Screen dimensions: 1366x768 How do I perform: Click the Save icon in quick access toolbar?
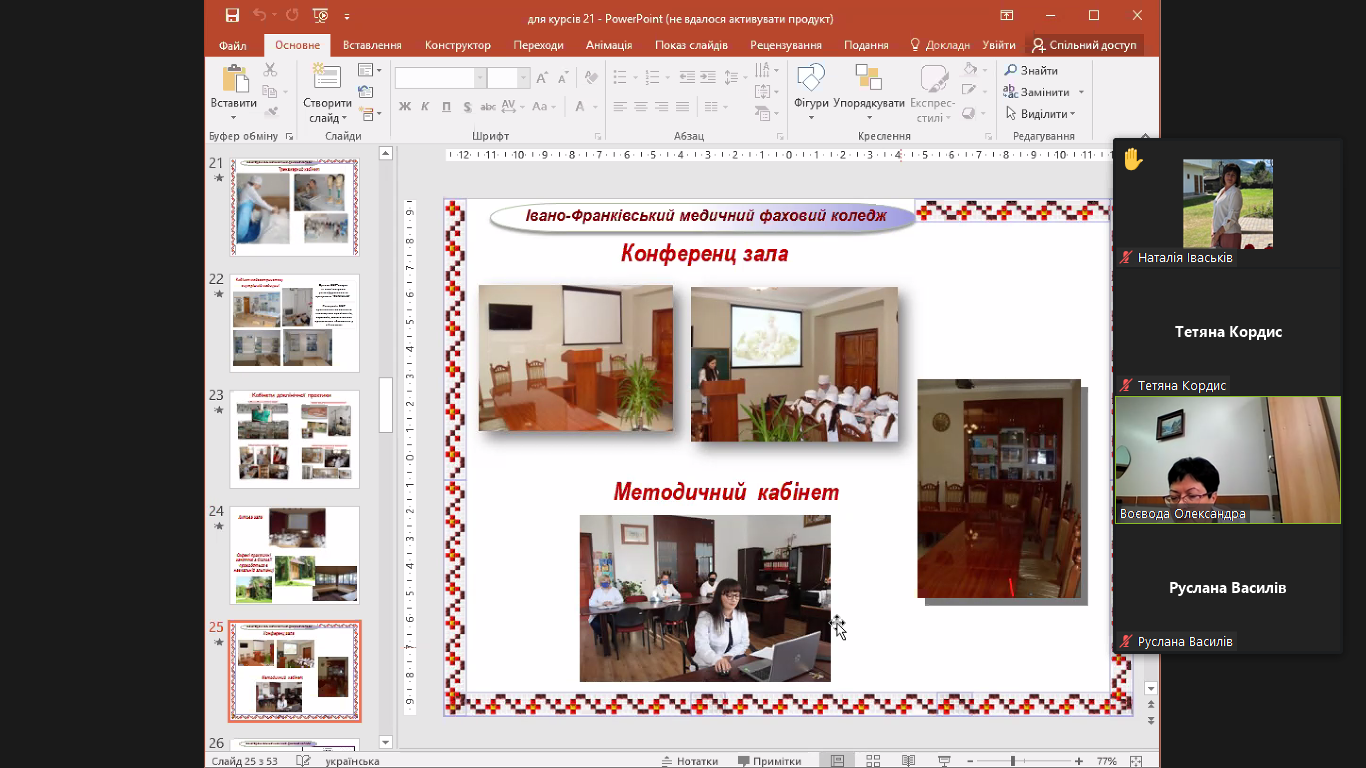pos(232,15)
